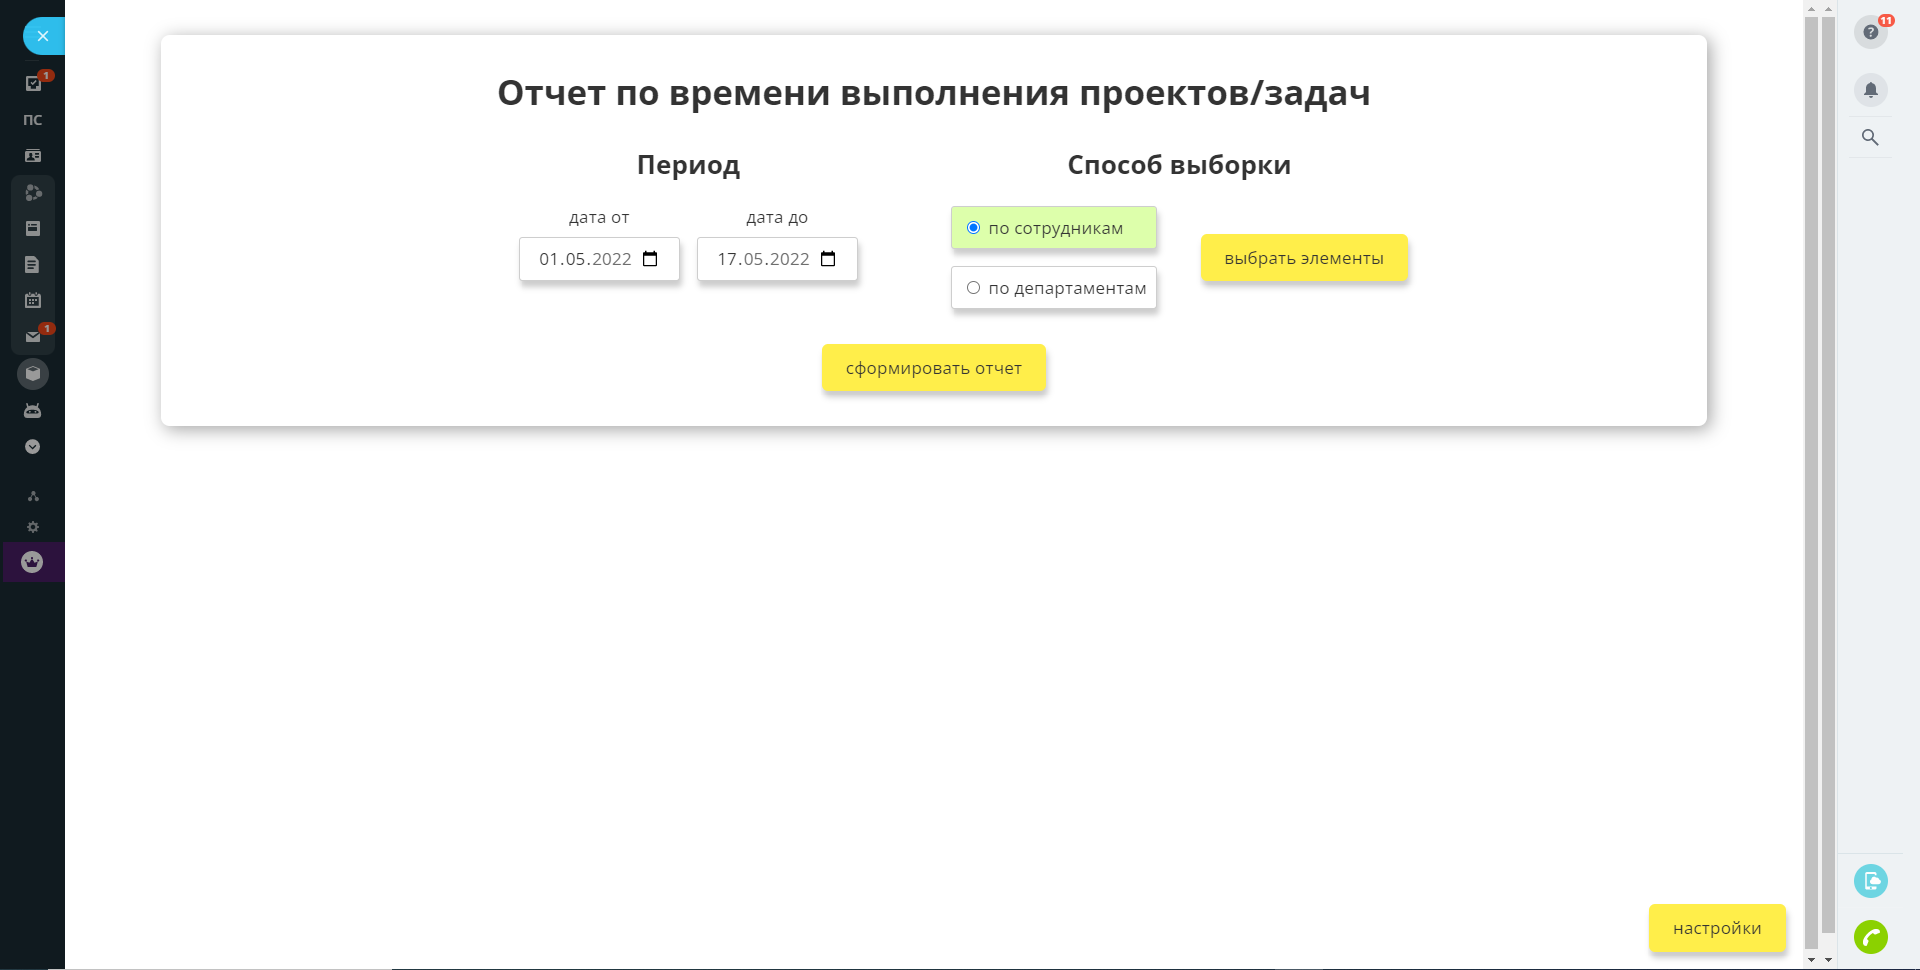Click the green phone call button
This screenshot has width=1920, height=970.
pos(1871,937)
